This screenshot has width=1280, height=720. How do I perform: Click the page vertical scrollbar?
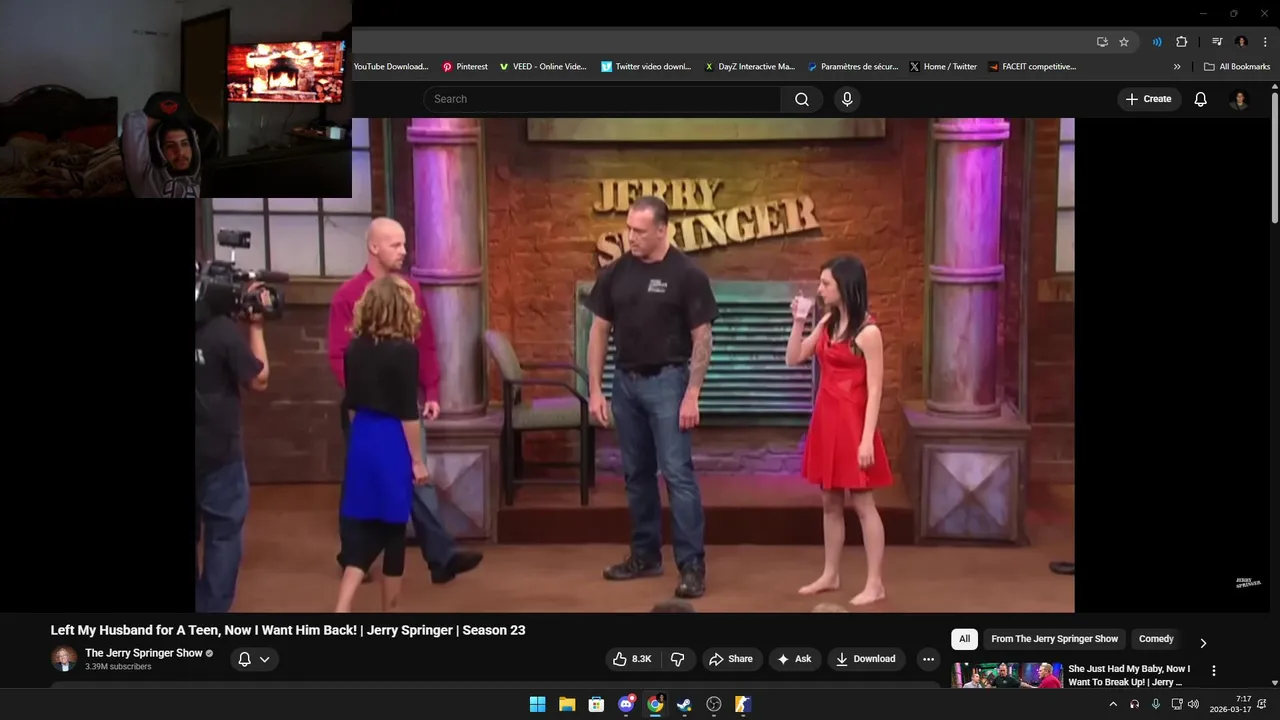click(x=1275, y=160)
